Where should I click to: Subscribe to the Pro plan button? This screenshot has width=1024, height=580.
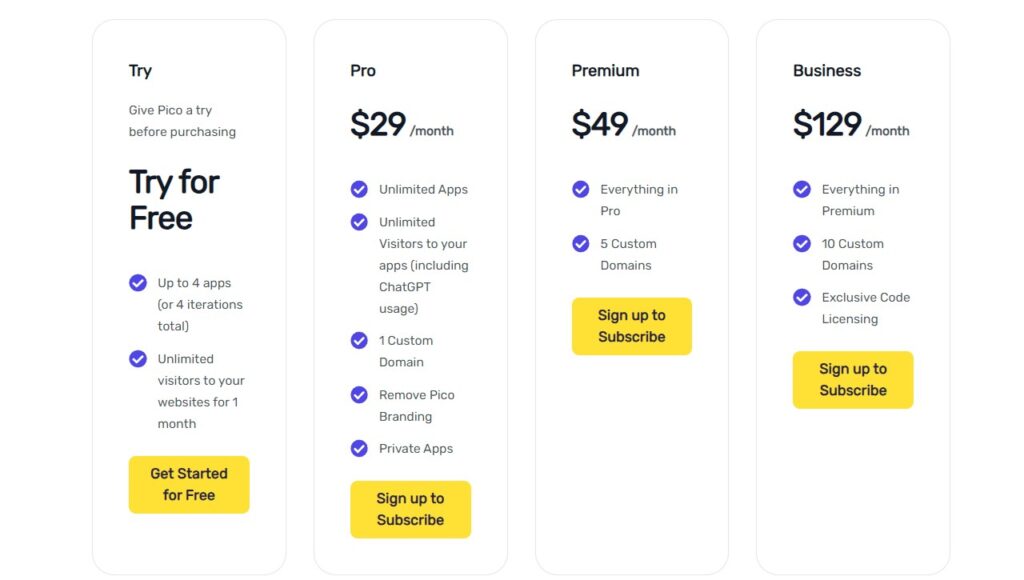(410, 509)
